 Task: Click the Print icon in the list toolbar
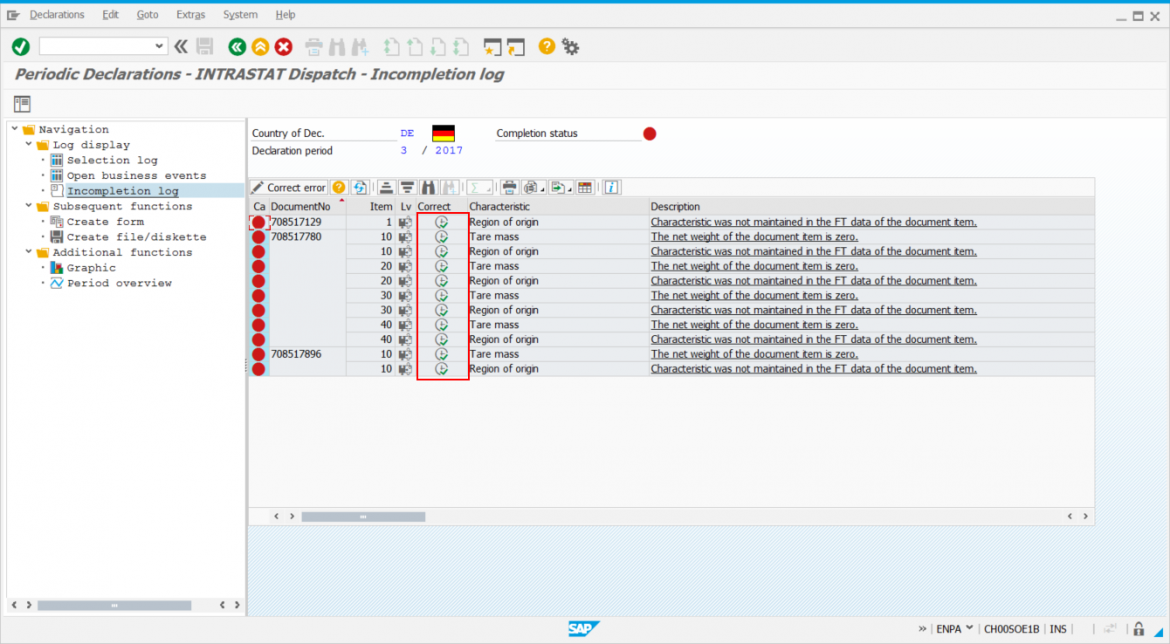pos(511,187)
